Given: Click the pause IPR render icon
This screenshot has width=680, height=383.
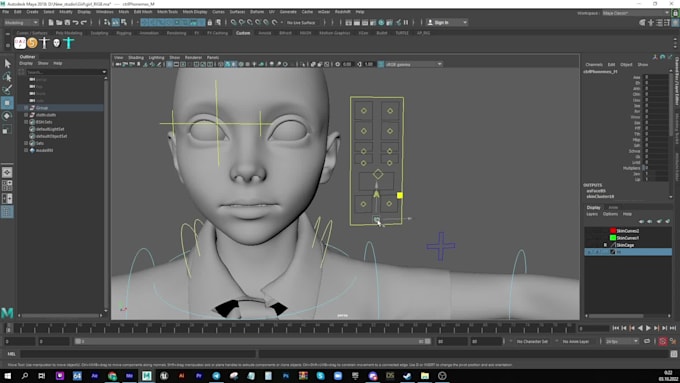Looking at the screenshot, I should 406,22.
